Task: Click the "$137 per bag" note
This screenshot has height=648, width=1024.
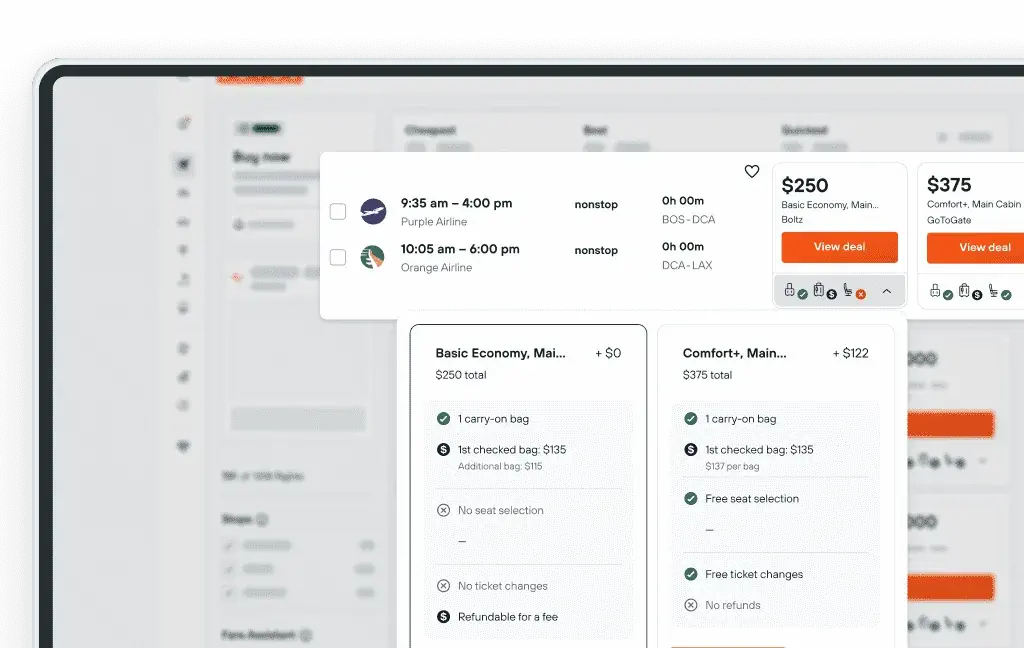Action: [x=732, y=466]
